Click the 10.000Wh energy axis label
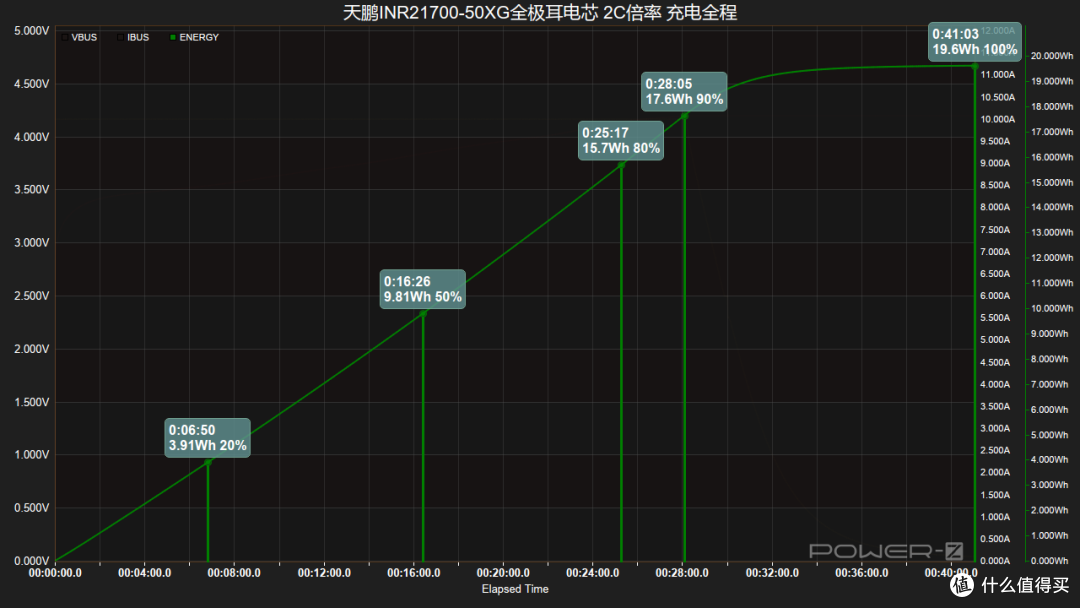Viewport: 1080px width, 608px height. pyautogui.click(x=1052, y=308)
